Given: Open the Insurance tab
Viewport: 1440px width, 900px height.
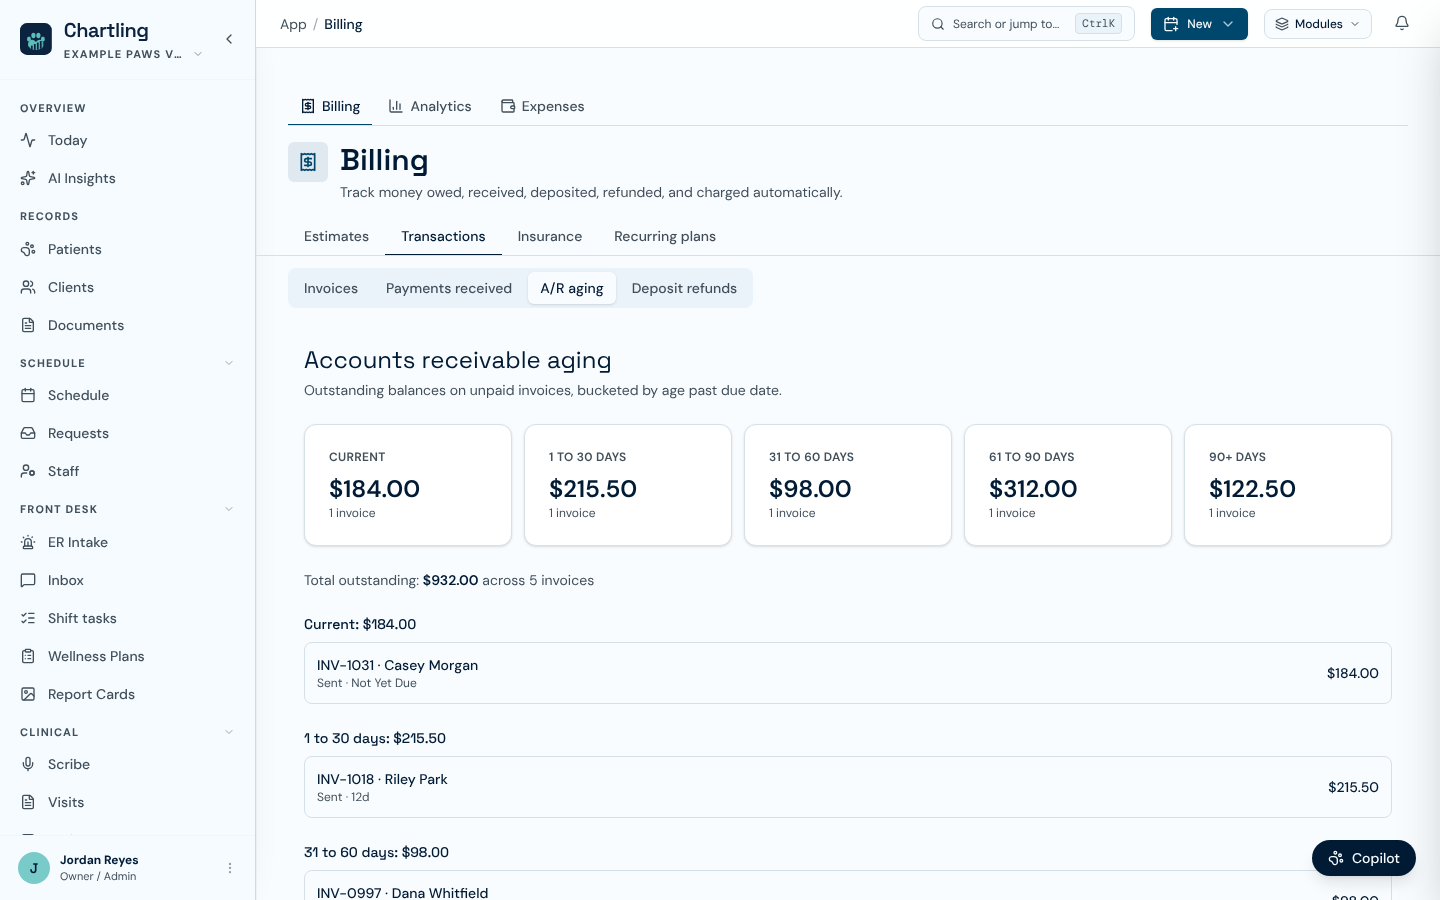Looking at the screenshot, I should pyautogui.click(x=550, y=236).
